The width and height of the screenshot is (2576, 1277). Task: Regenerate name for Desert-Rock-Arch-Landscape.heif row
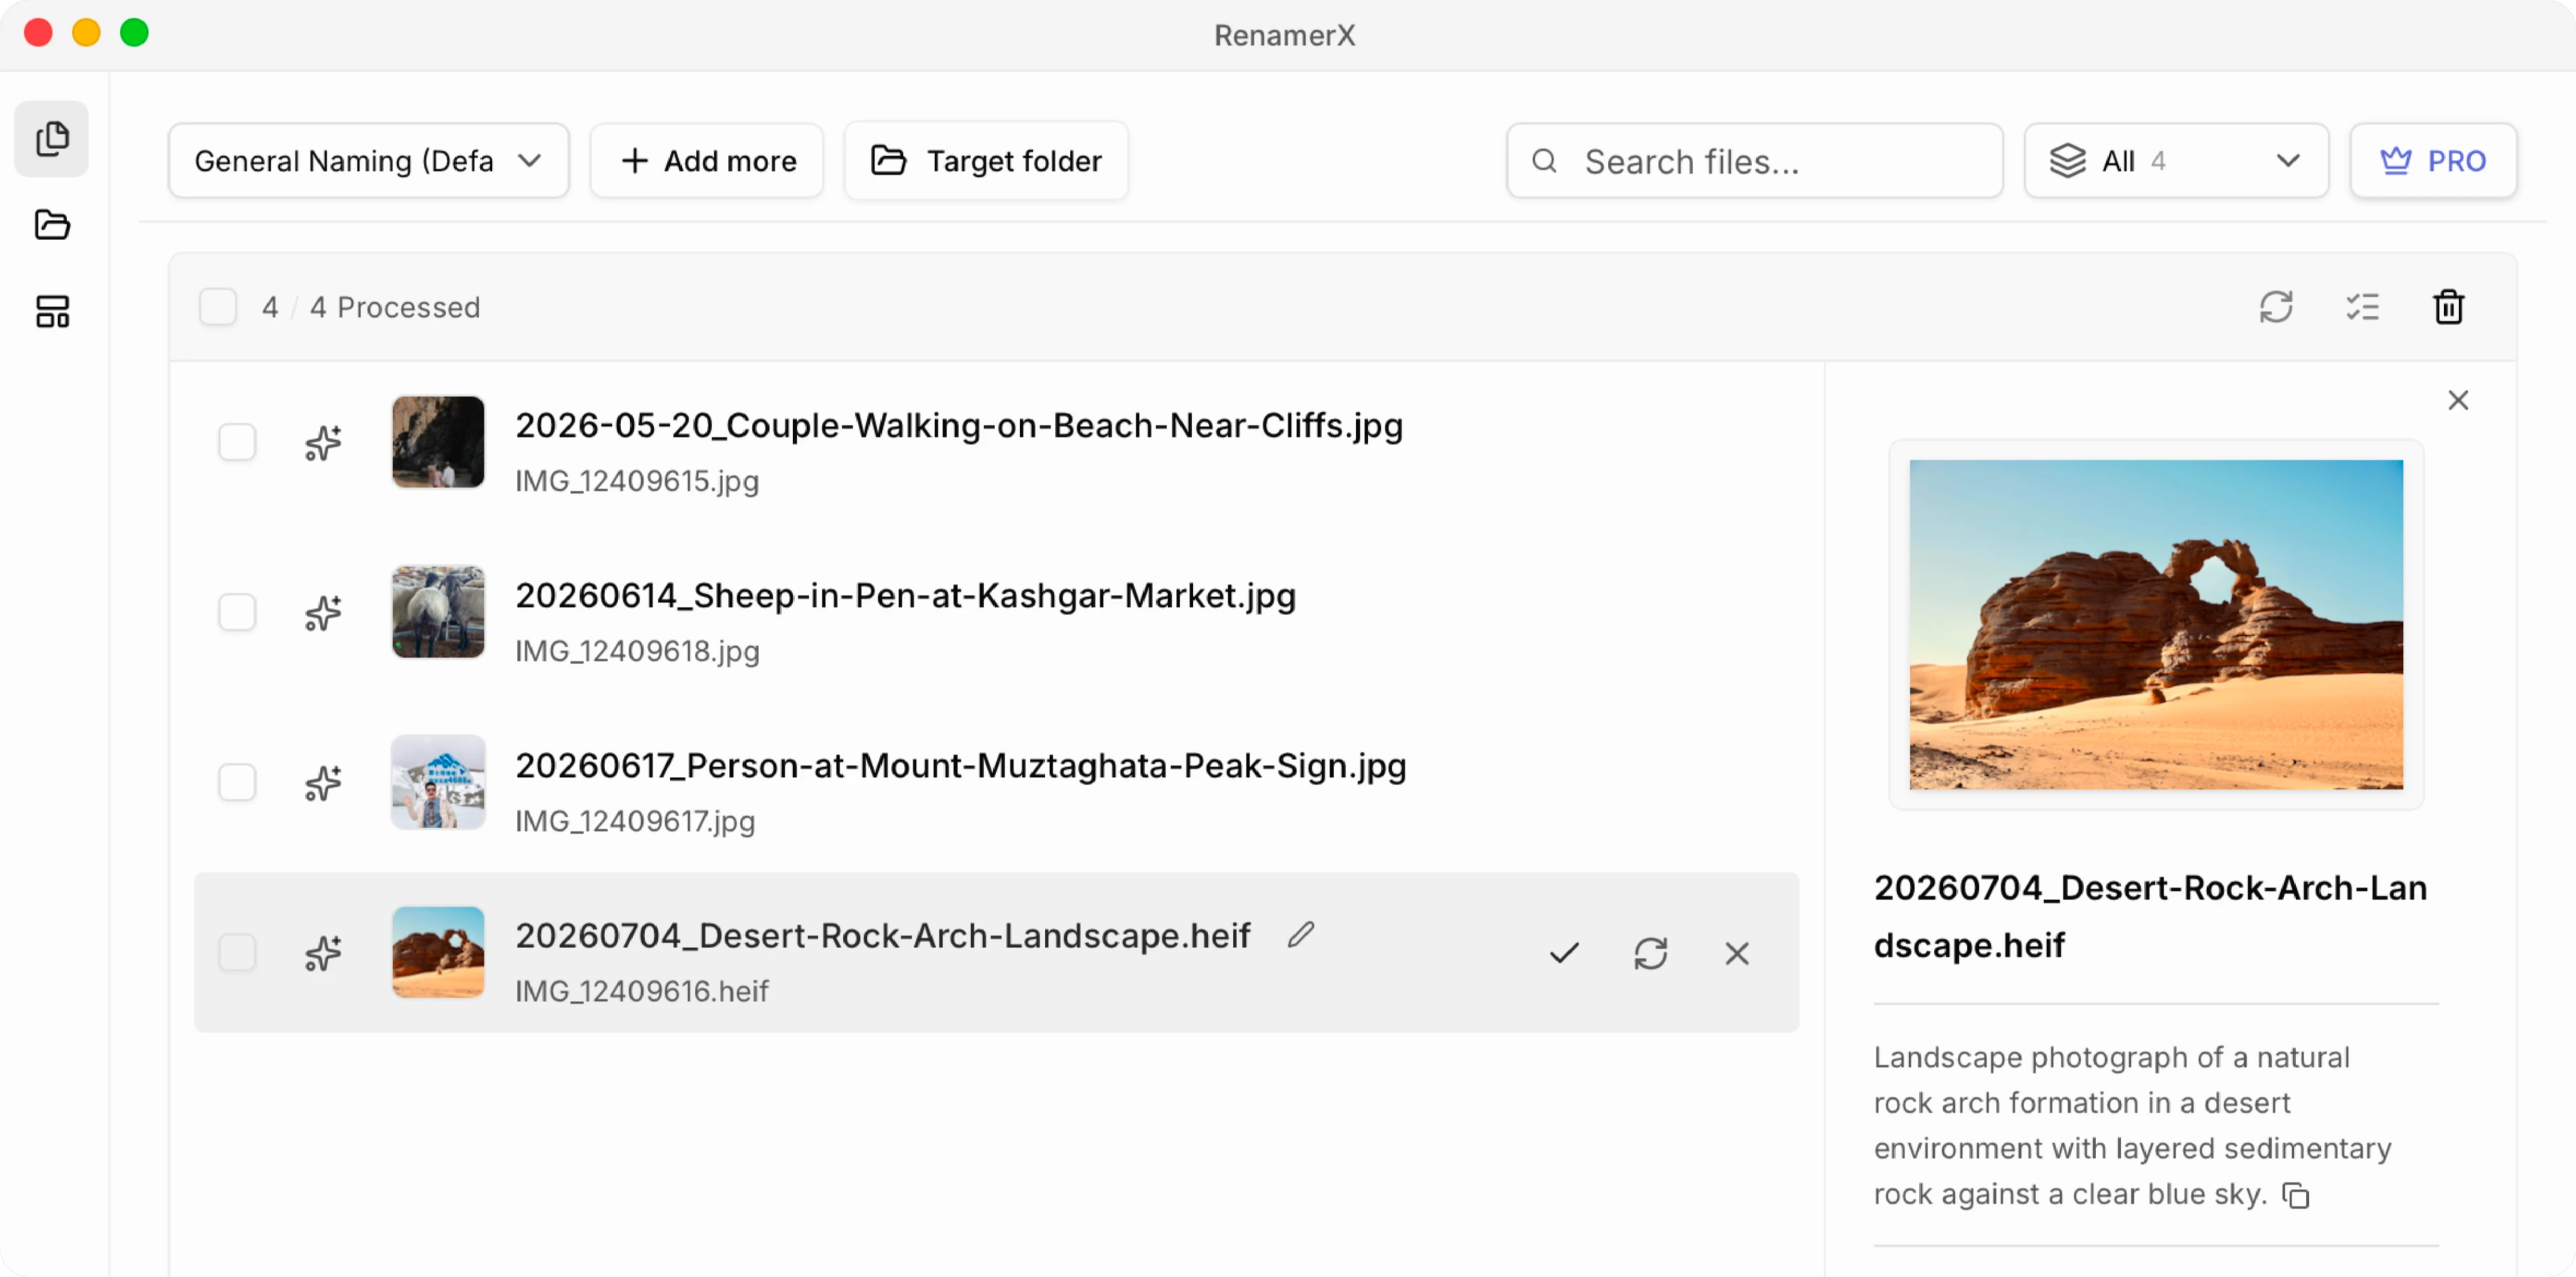pos(1650,953)
